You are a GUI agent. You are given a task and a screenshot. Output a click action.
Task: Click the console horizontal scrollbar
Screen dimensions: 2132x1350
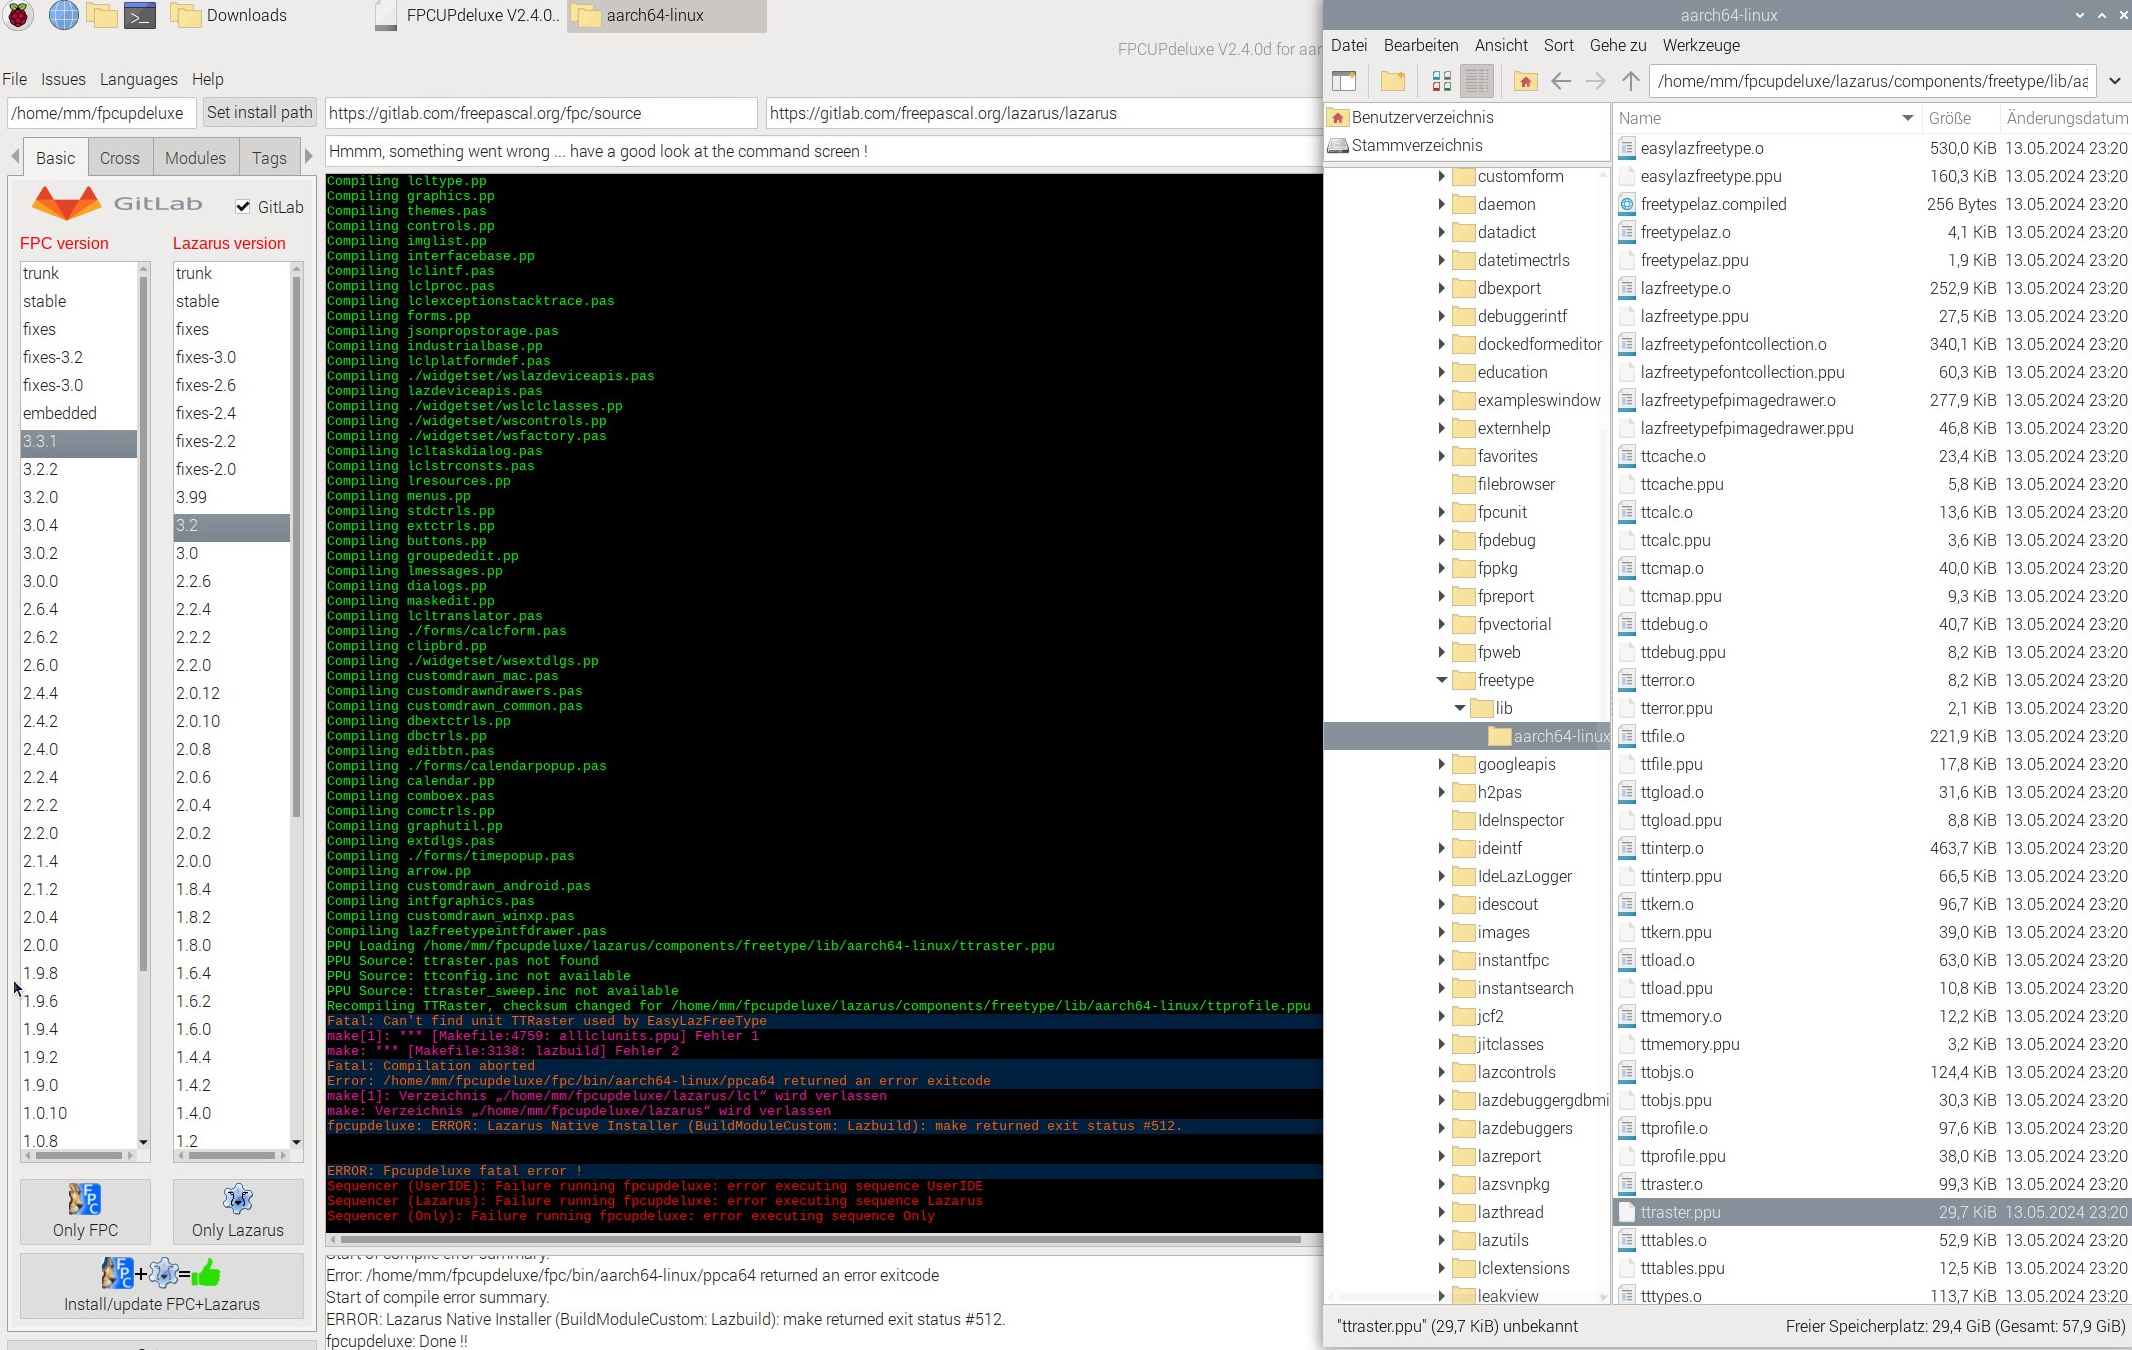[x=820, y=1240]
